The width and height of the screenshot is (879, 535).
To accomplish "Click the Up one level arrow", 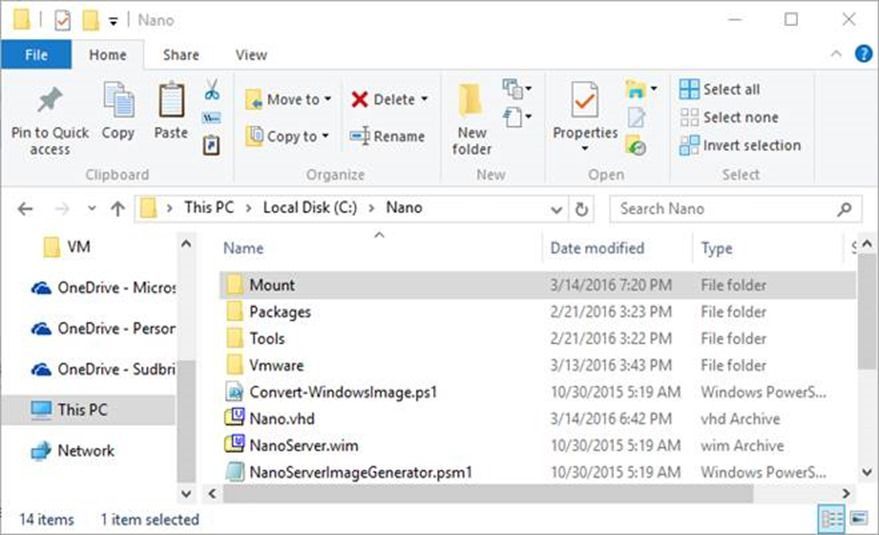I will coord(118,209).
